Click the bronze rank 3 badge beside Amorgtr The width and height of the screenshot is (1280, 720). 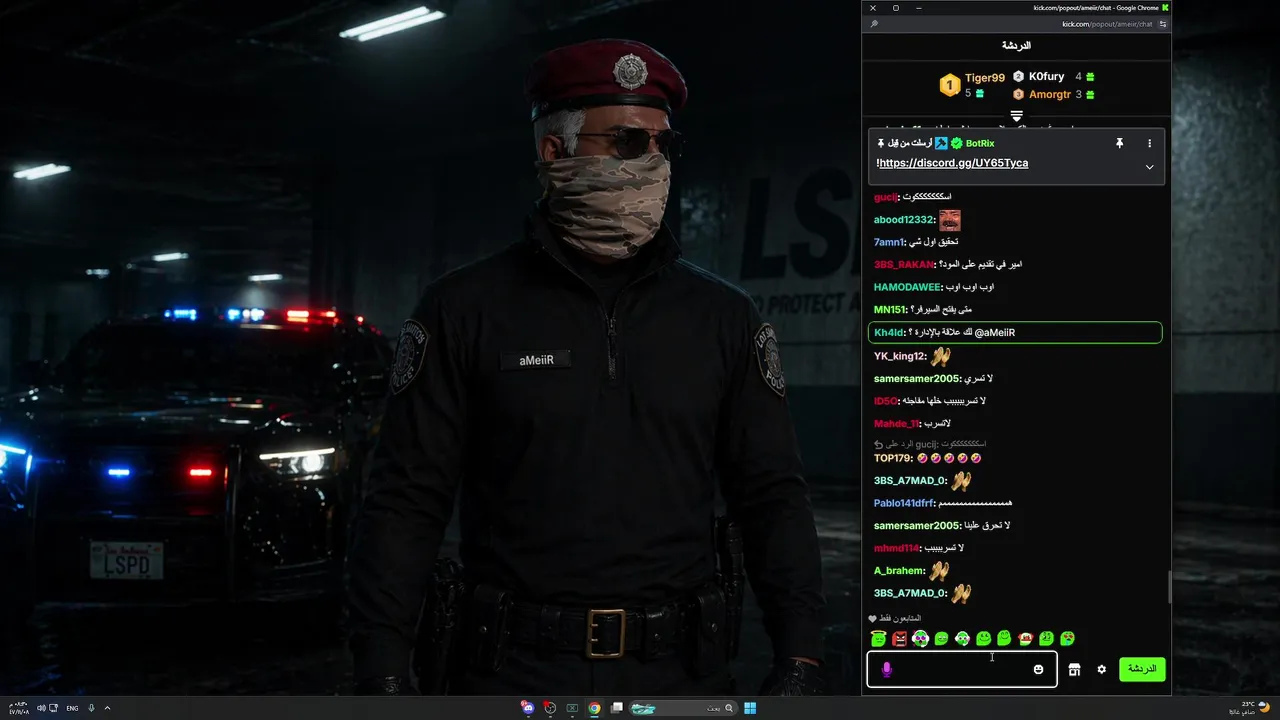click(1018, 94)
